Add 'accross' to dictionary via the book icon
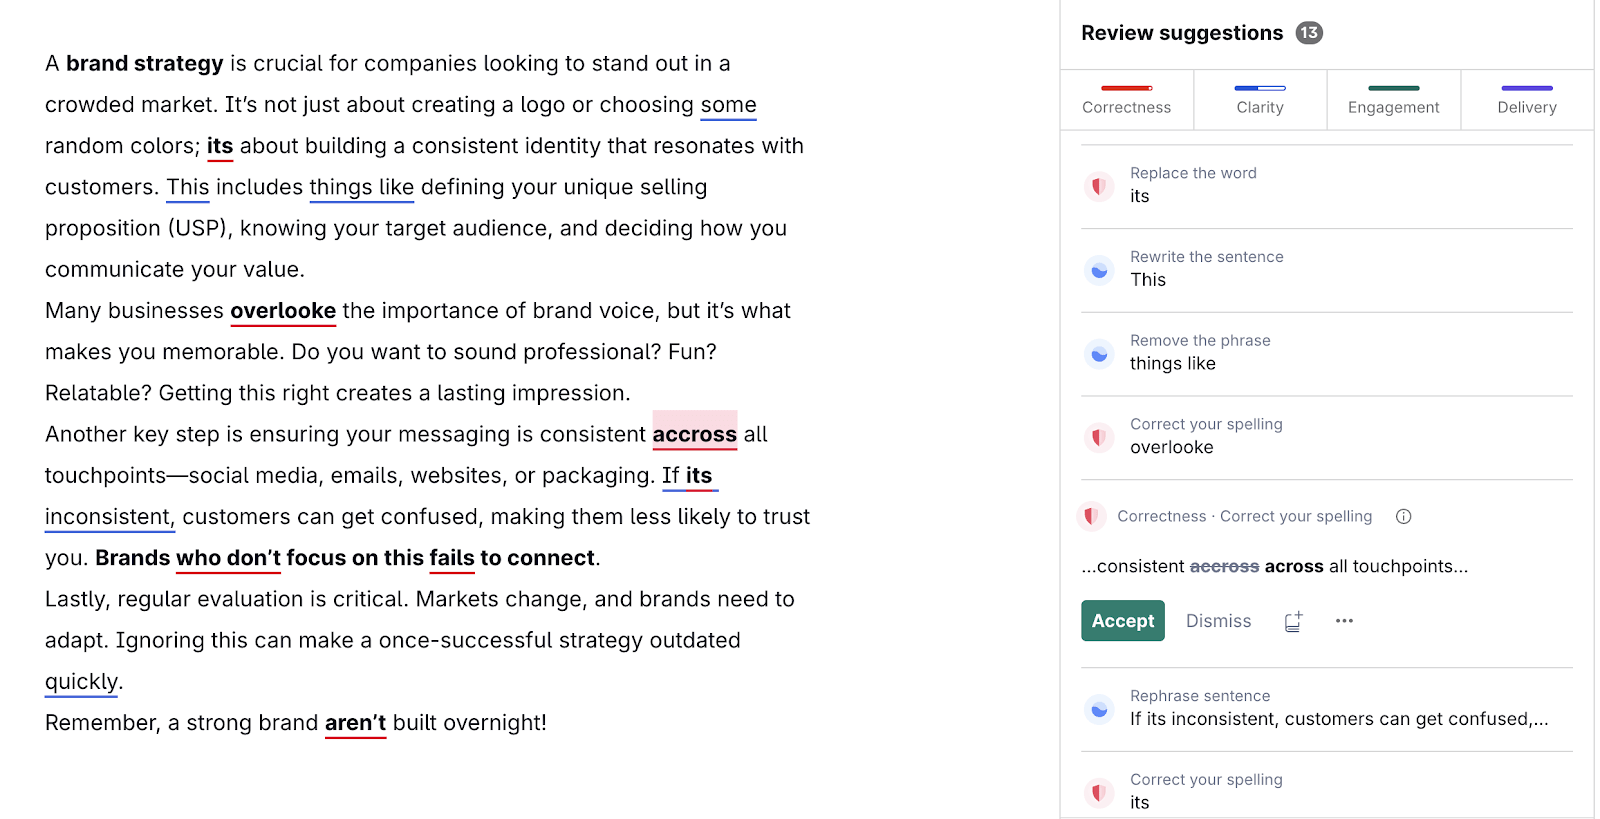Viewport: 1600px width, 819px height. tap(1292, 620)
